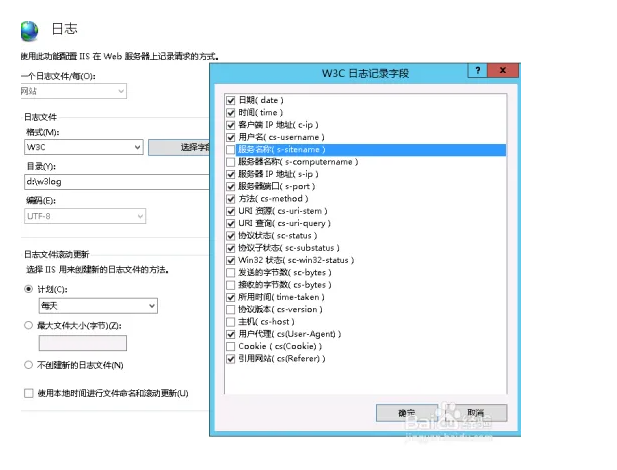
Task: Toggle the 日期 (date) checkbox
Action: tap(231, 100)
